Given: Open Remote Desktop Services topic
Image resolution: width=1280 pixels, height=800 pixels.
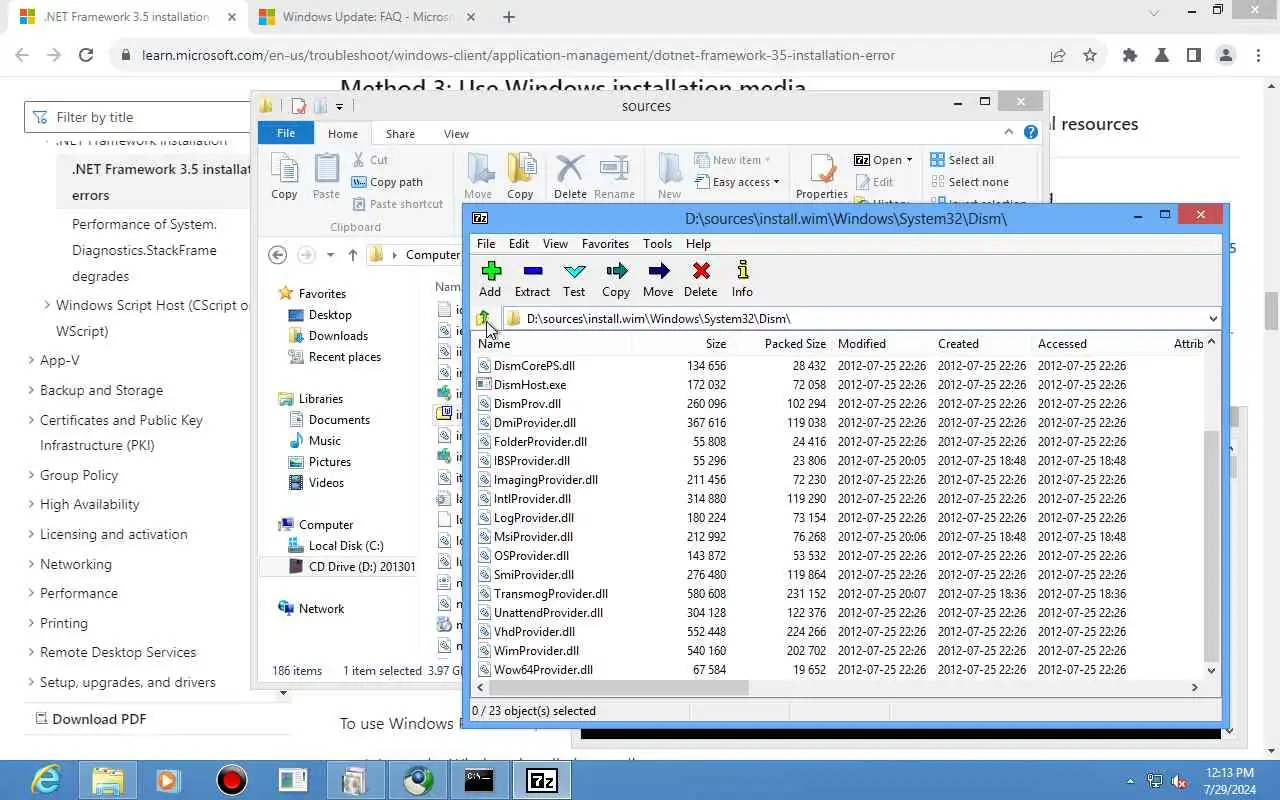Looking at the screenshot, I should [118, 652].
